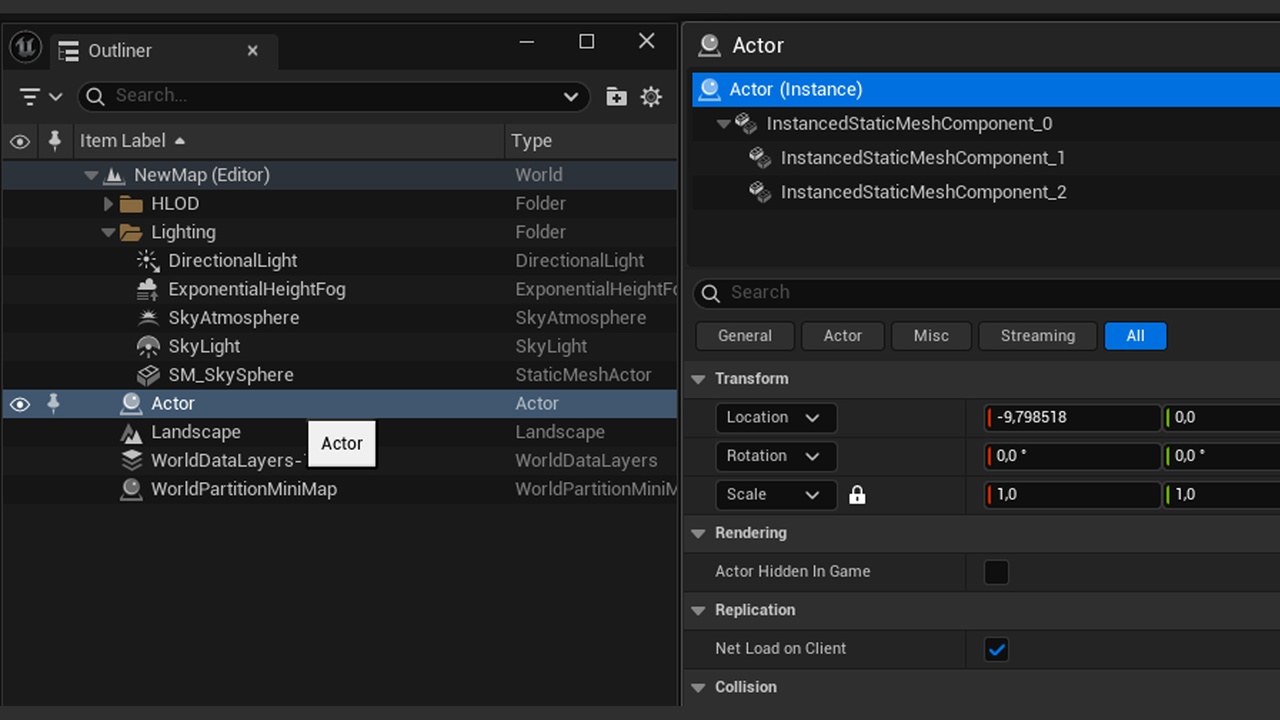
Task: Click the Unreal Engine logo icon
Action: 25,47
